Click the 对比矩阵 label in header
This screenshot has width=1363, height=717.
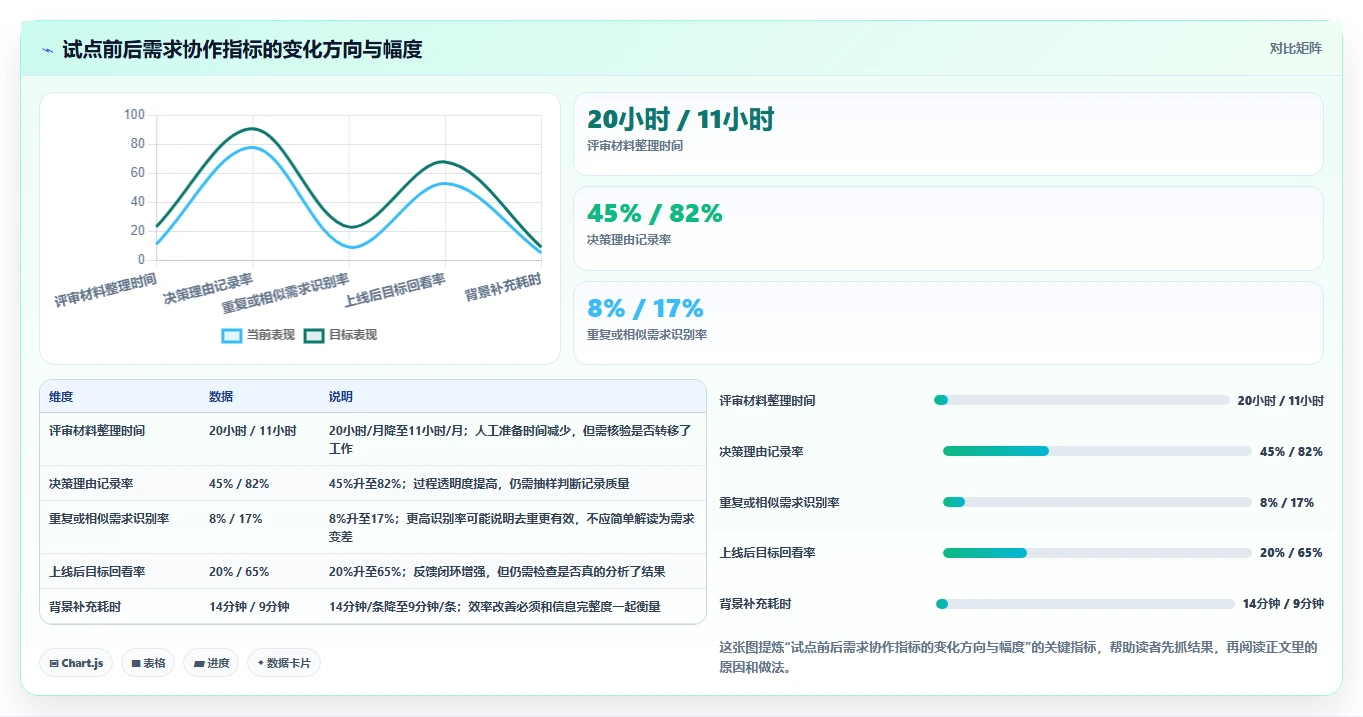pyautogui.click(x=1295, y=48)
